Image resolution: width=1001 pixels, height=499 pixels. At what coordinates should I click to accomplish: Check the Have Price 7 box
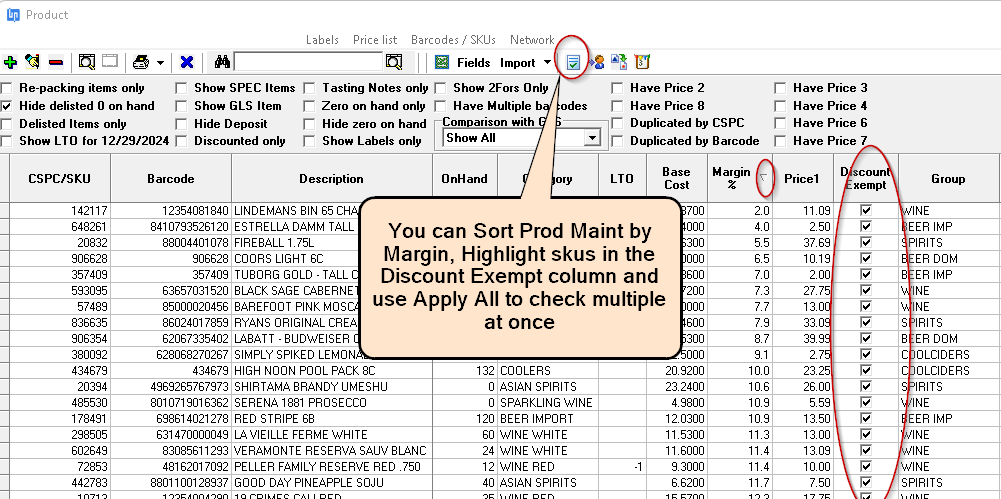780,141
